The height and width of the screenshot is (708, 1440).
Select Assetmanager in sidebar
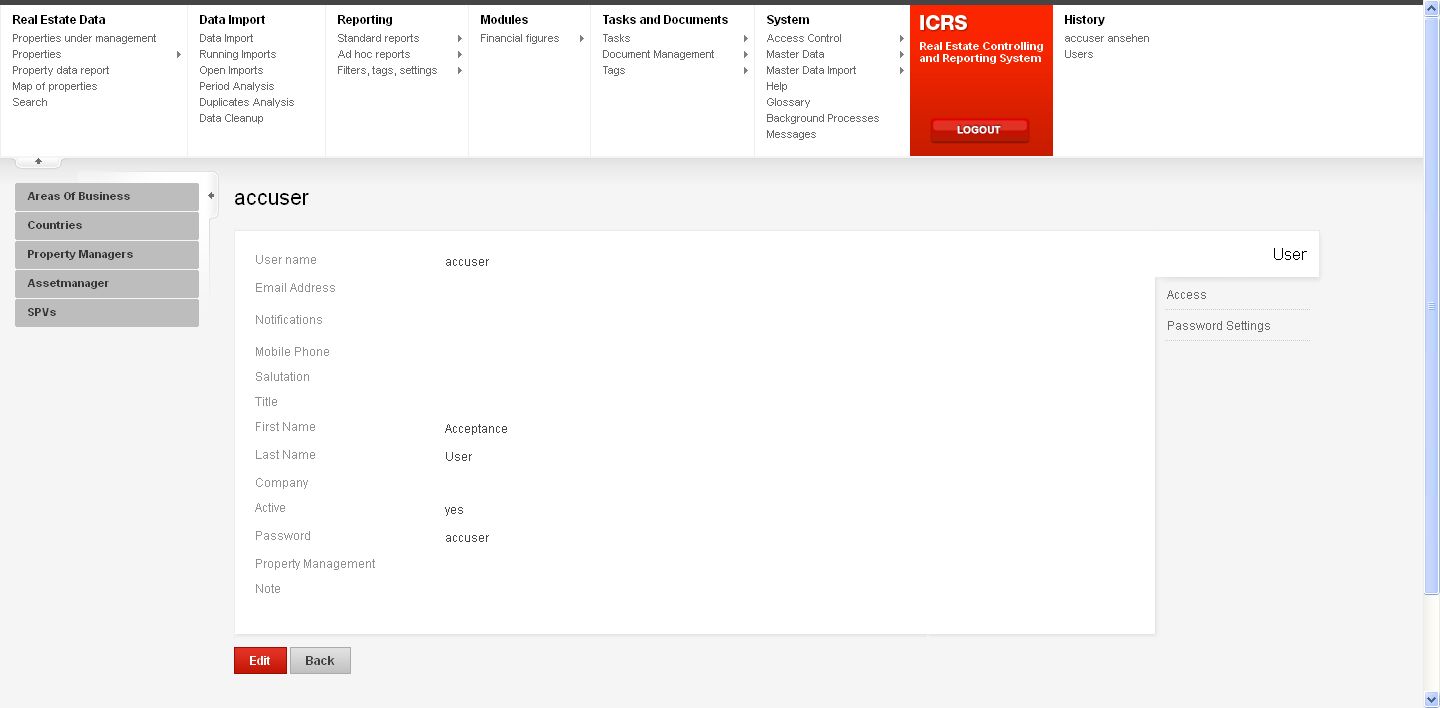point(107,283)
